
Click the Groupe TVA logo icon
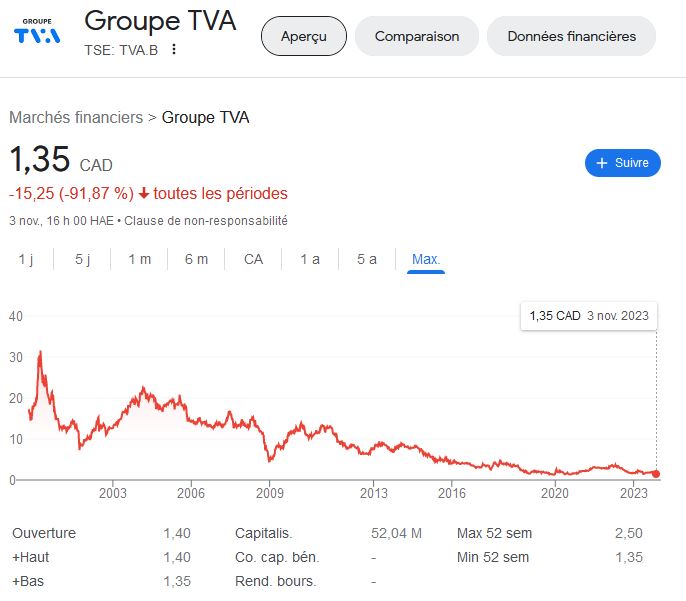tap(37, 33)
